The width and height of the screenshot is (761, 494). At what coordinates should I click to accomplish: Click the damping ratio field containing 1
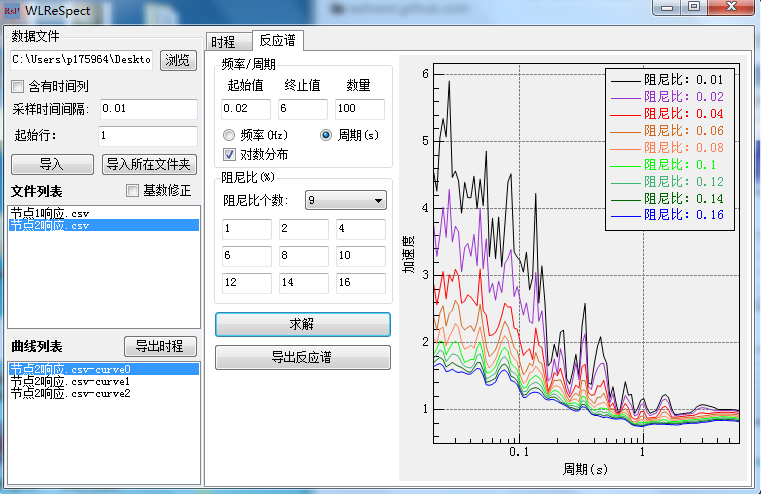247,229
